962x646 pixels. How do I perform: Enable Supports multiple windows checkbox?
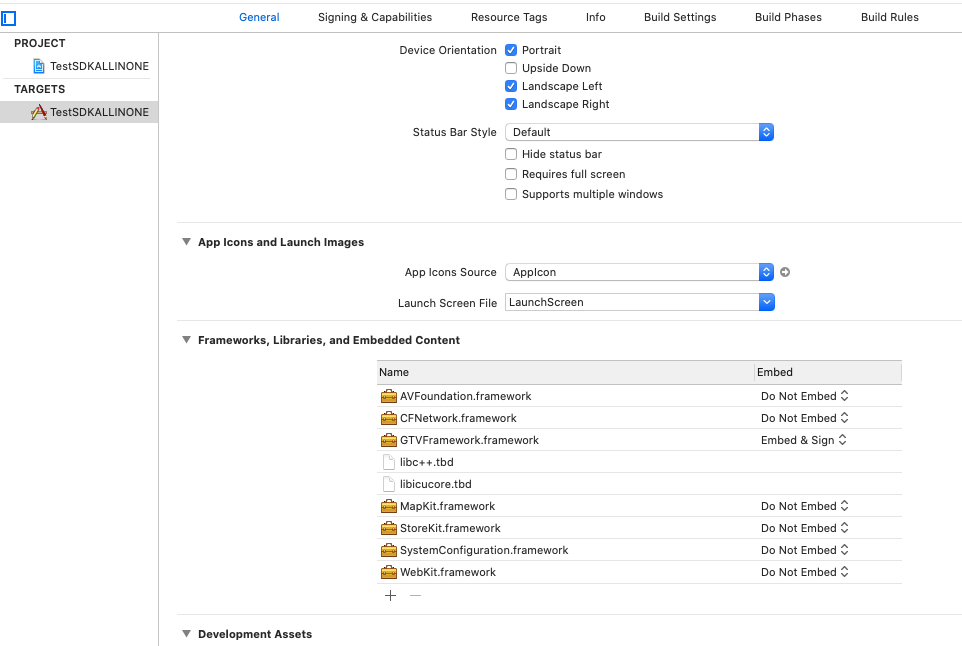click(511, 194)
